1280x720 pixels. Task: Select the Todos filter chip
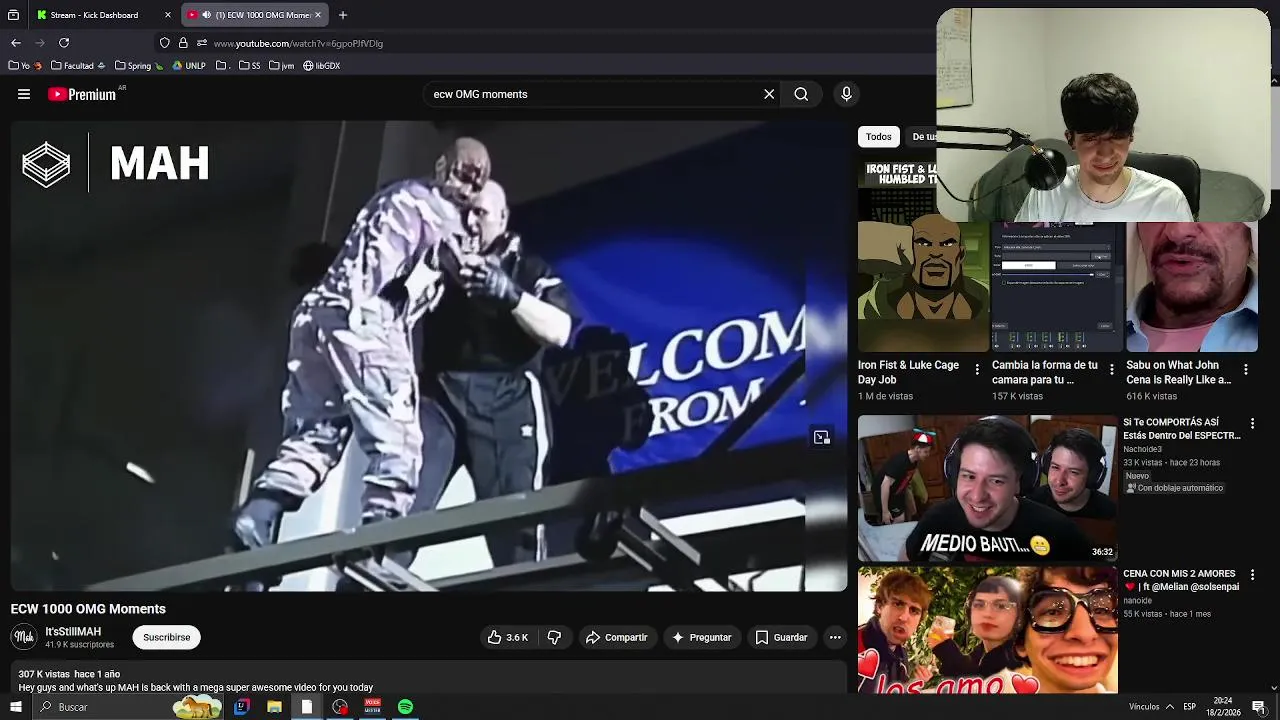pyautogui.click(x=879, y=137)
